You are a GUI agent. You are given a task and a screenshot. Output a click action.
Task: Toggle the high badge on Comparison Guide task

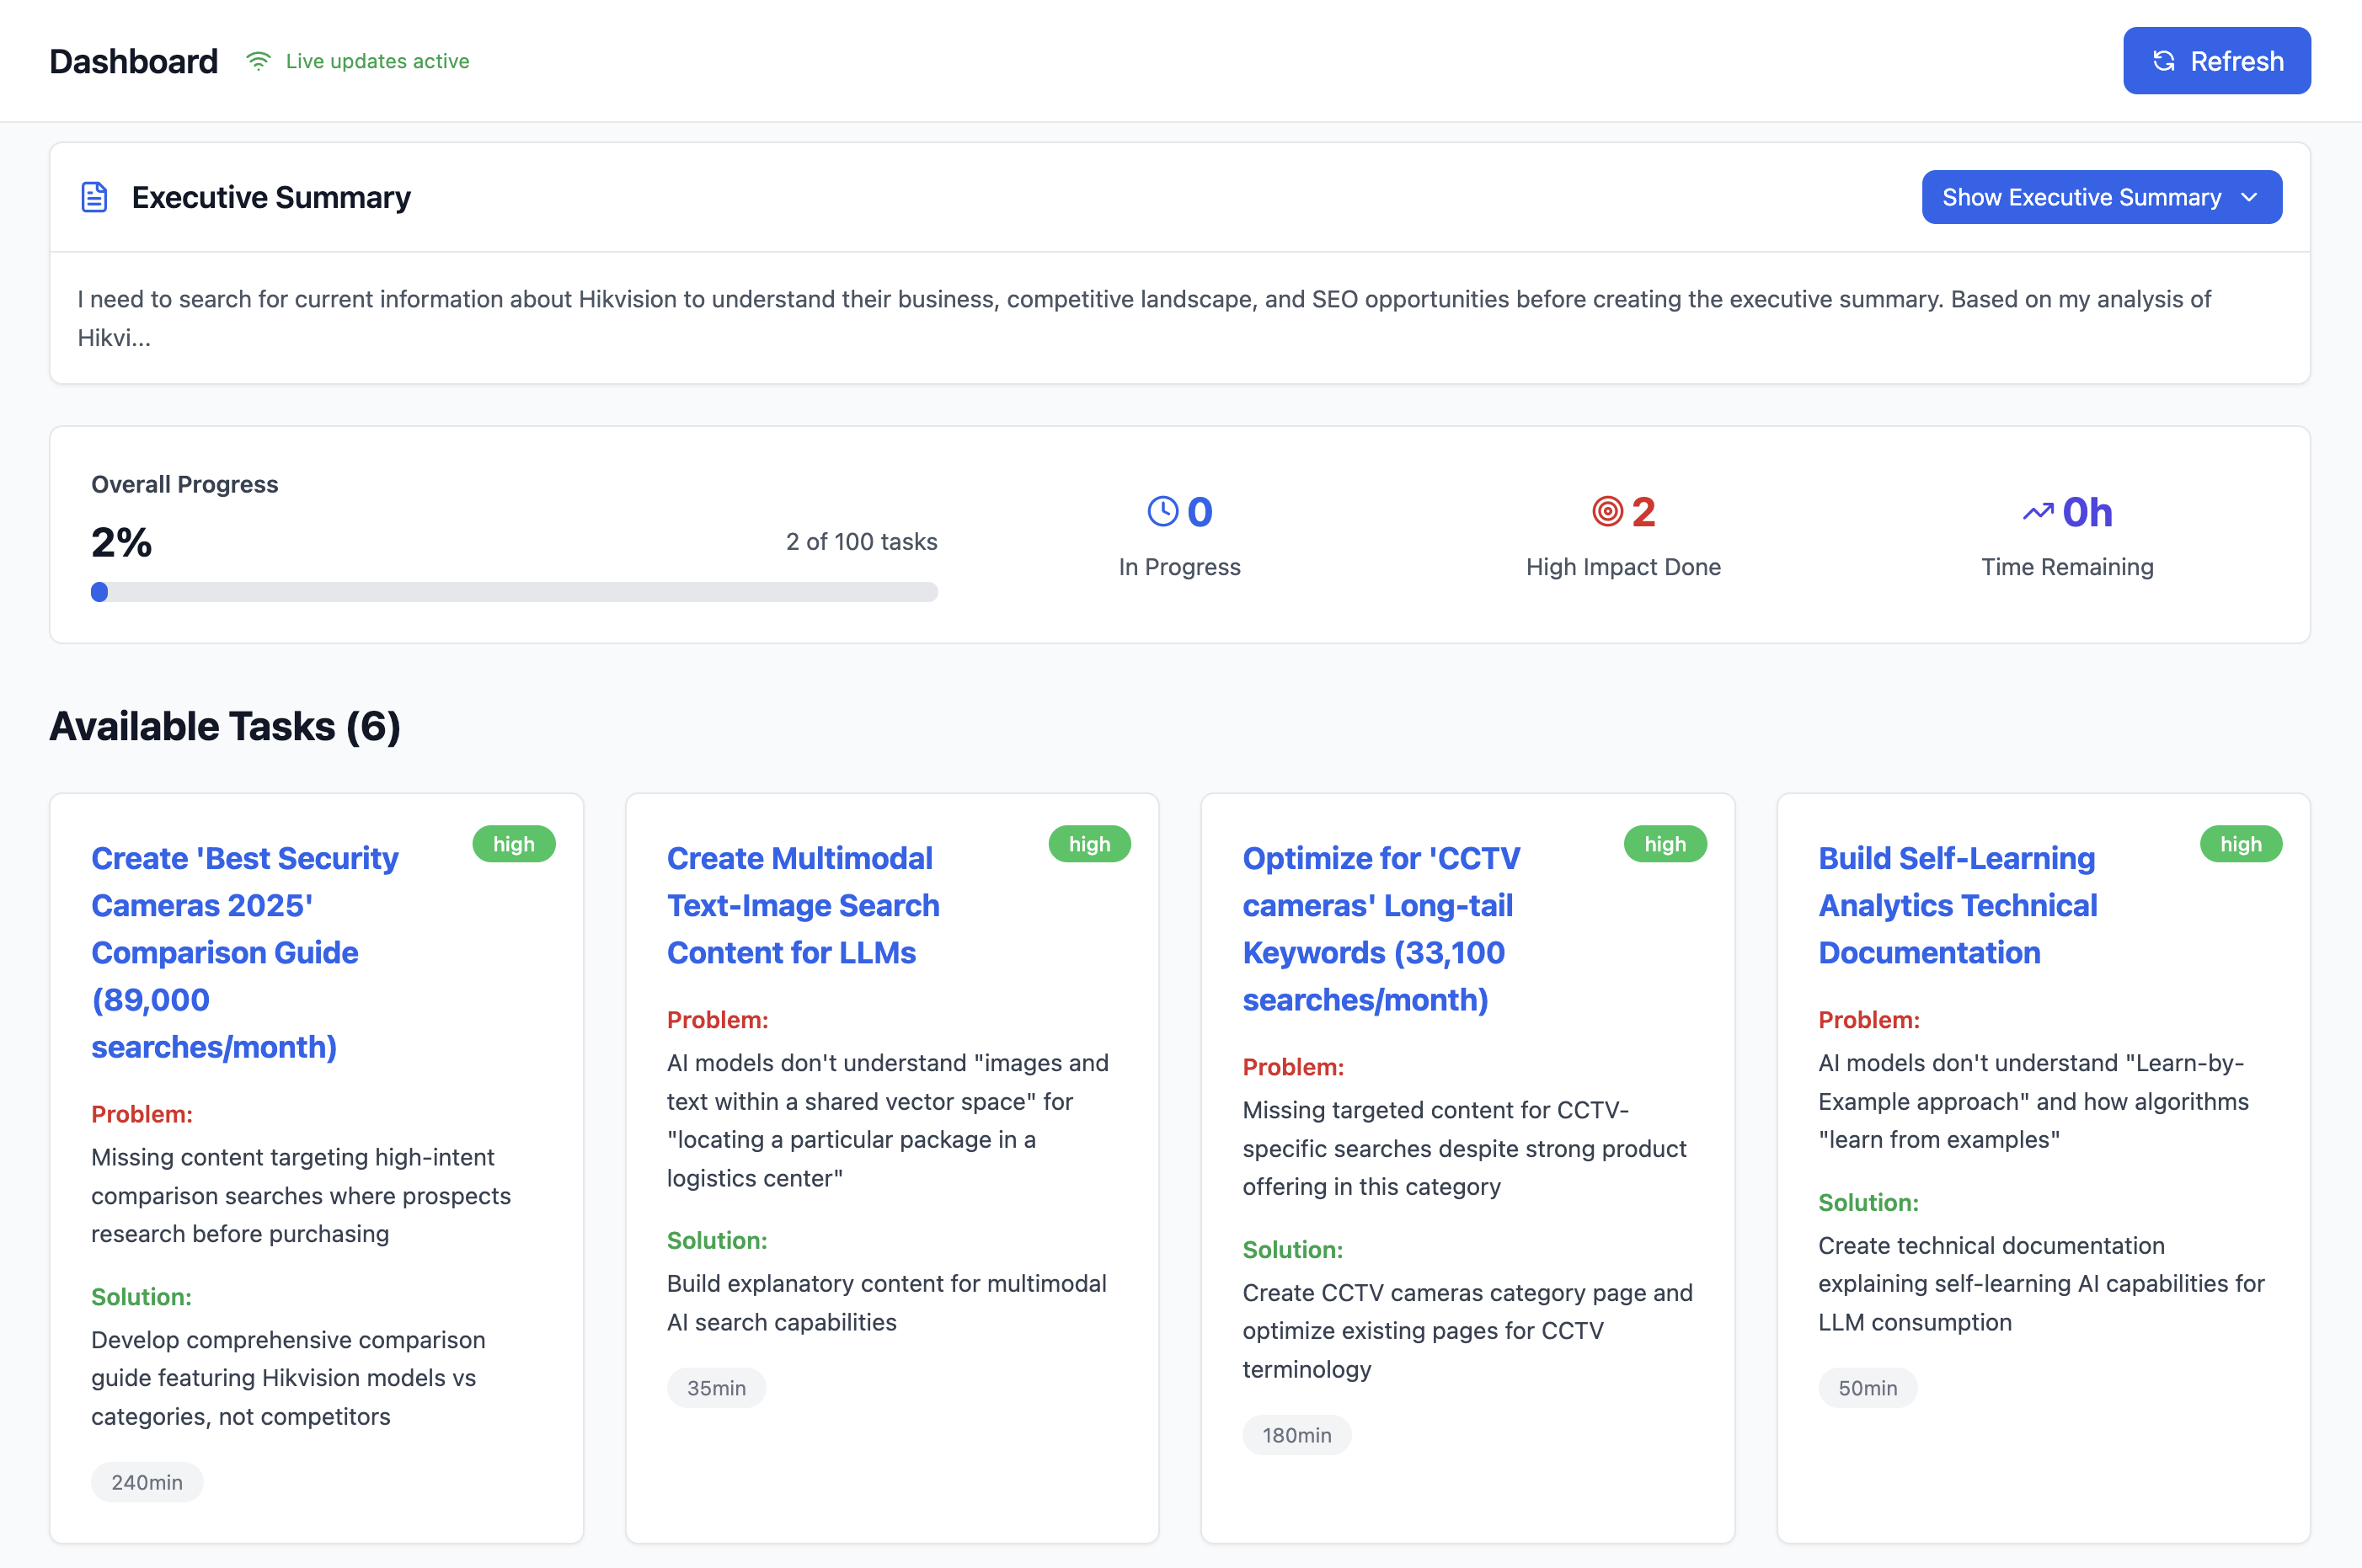(514, 843)
